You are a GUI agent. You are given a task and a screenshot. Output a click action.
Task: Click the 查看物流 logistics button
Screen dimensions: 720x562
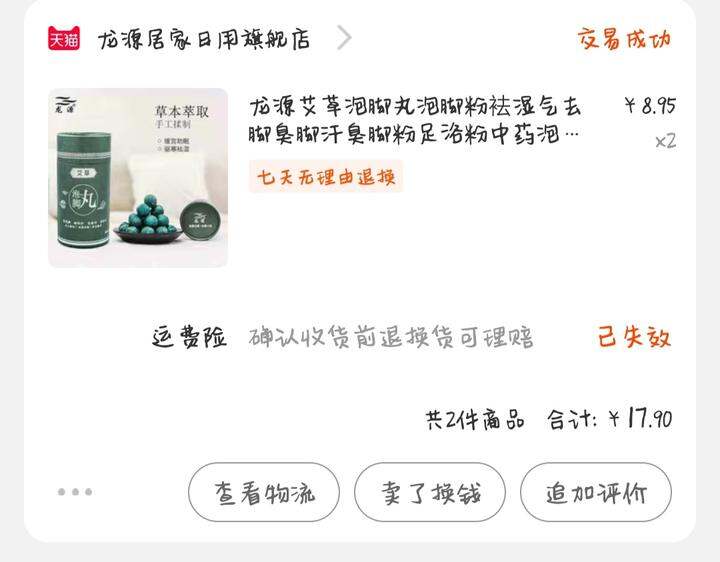click(264, 492)
